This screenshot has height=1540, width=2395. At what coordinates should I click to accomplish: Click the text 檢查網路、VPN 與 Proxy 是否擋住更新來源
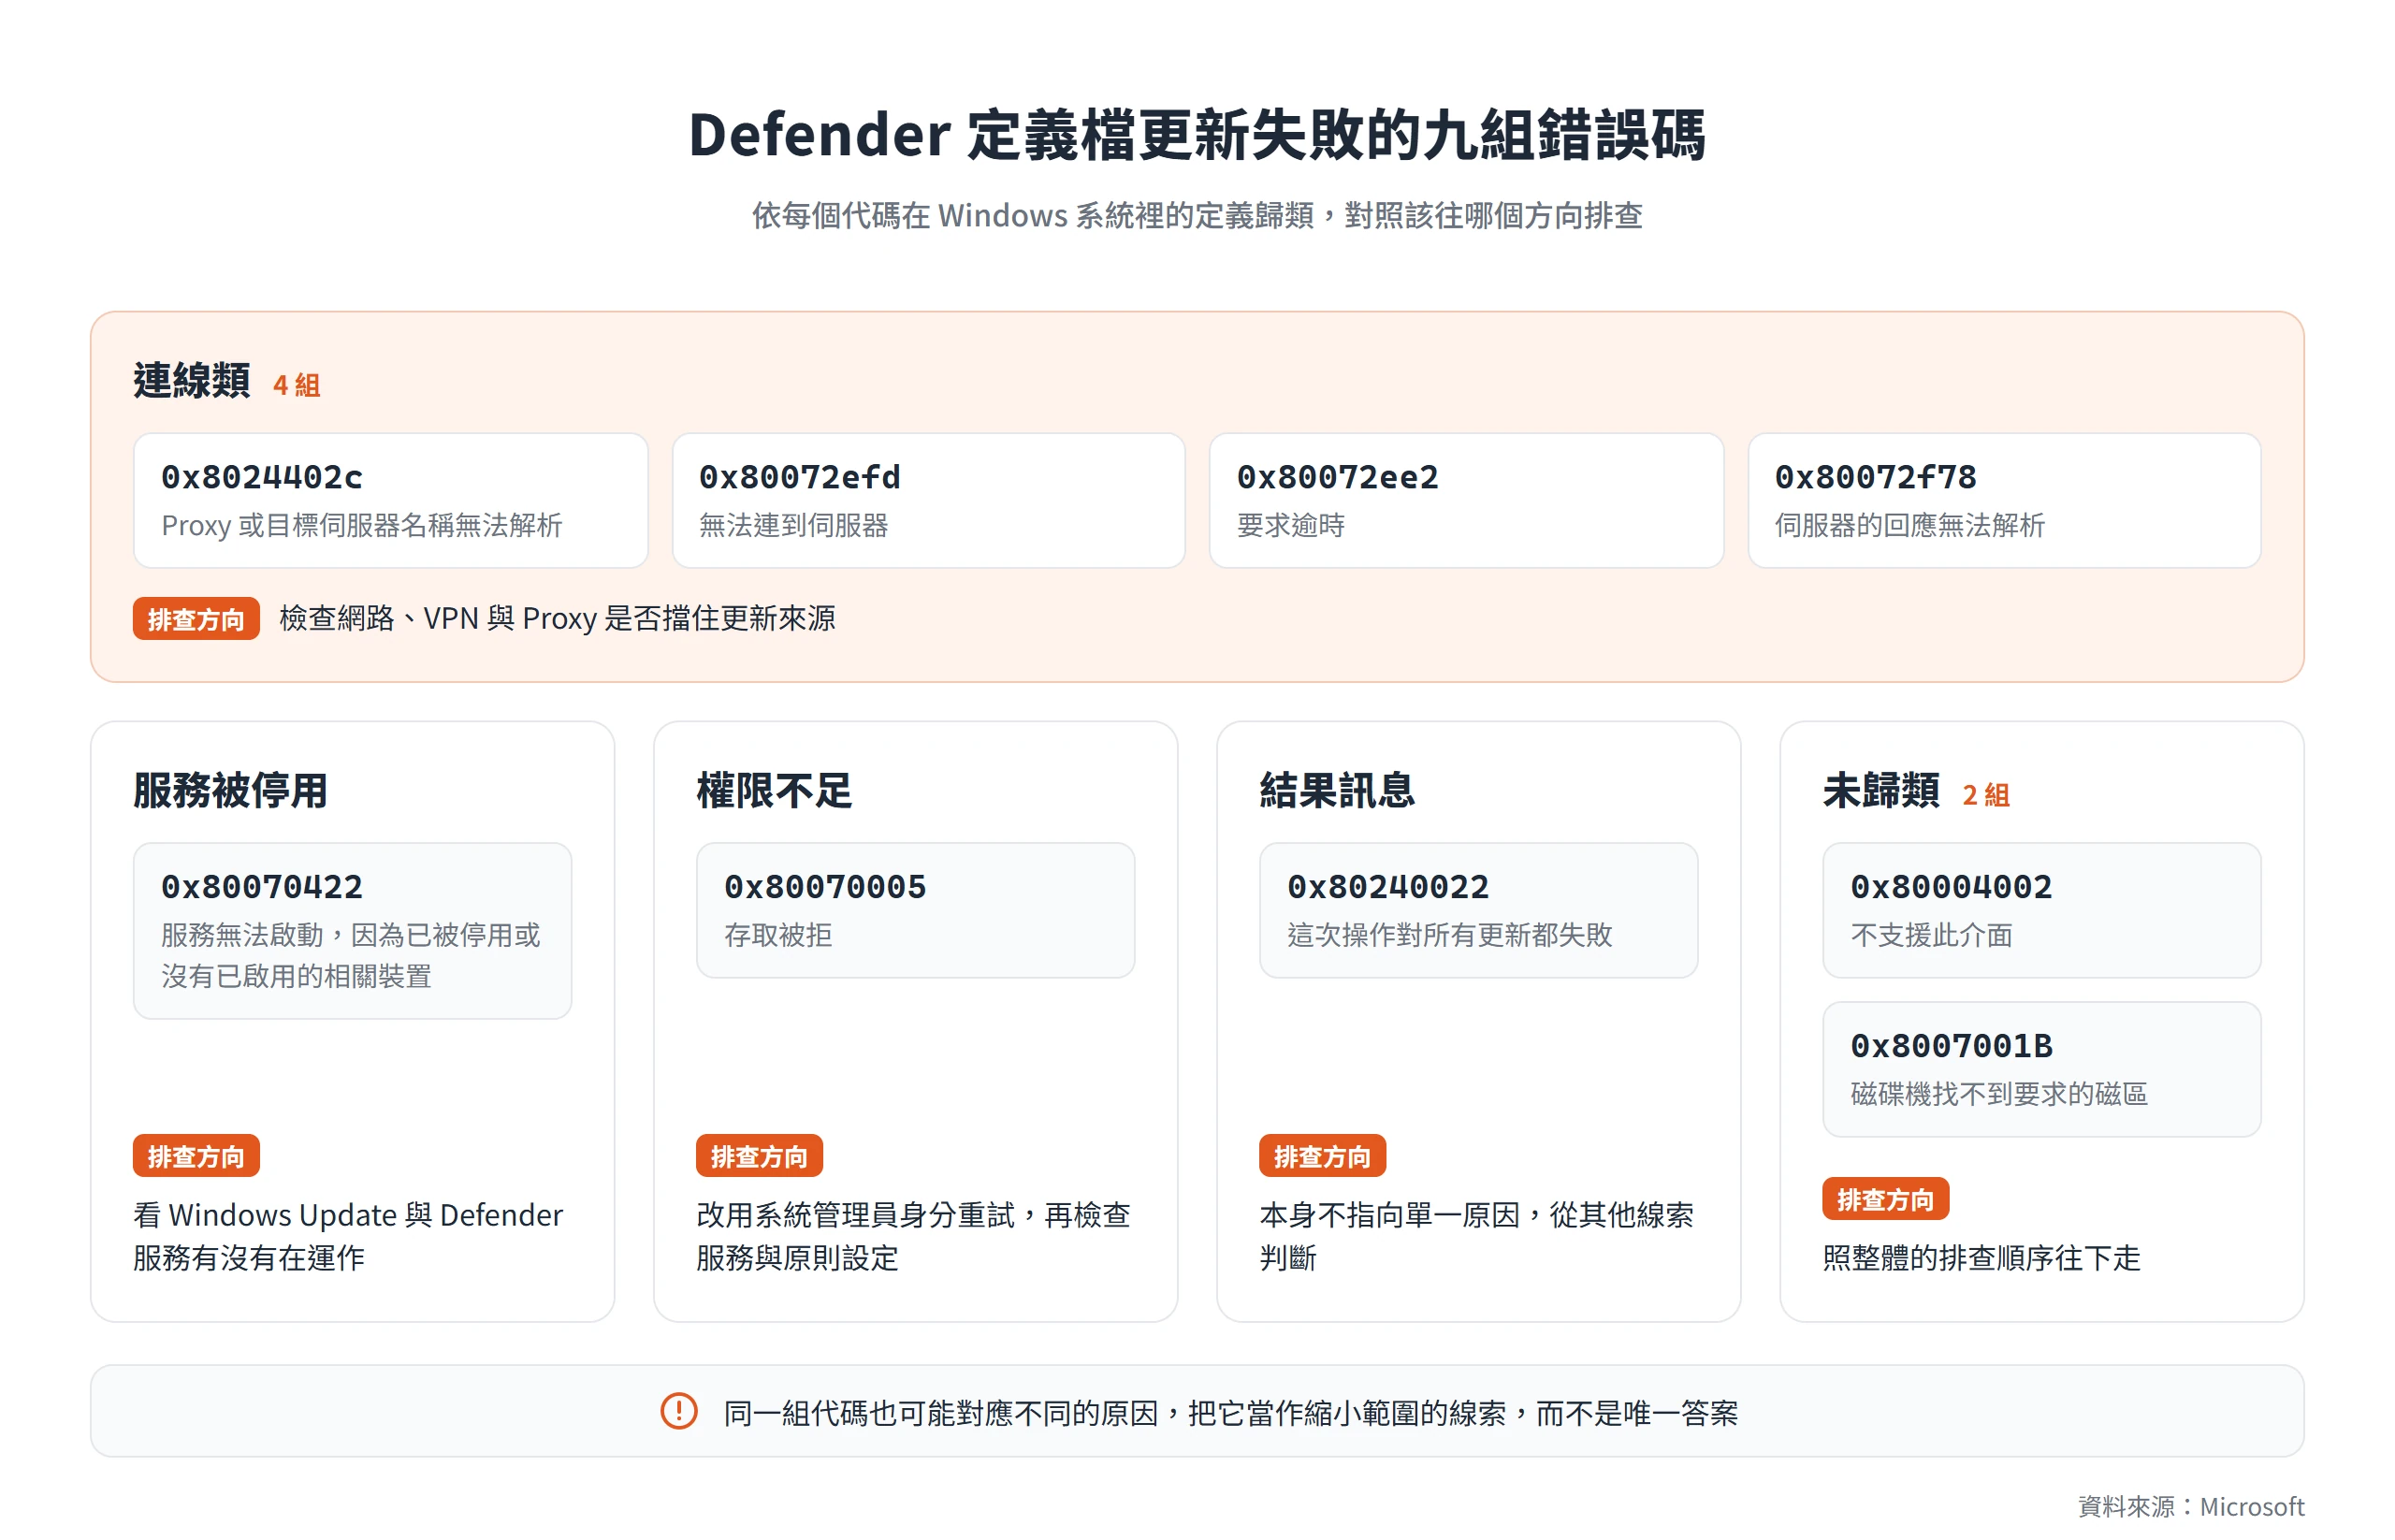point(557,618)
